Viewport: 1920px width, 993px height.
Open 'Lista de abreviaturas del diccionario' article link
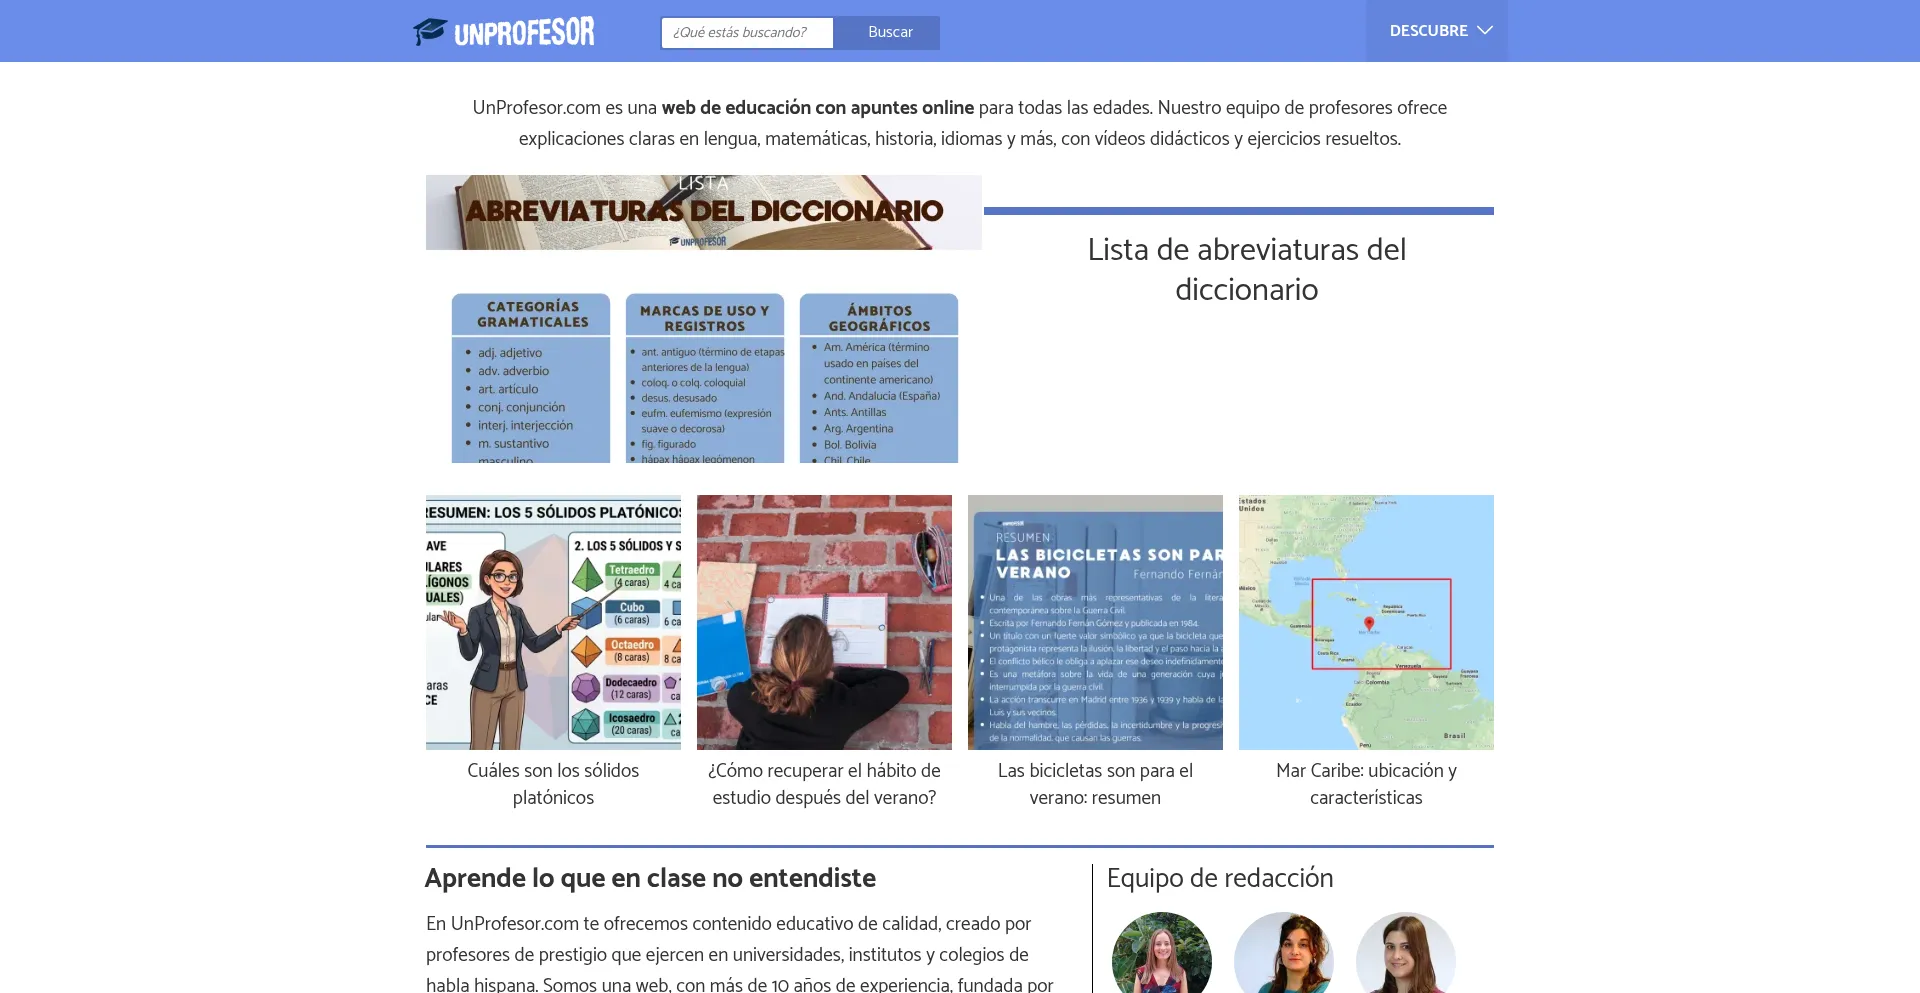pos(1246,269)
